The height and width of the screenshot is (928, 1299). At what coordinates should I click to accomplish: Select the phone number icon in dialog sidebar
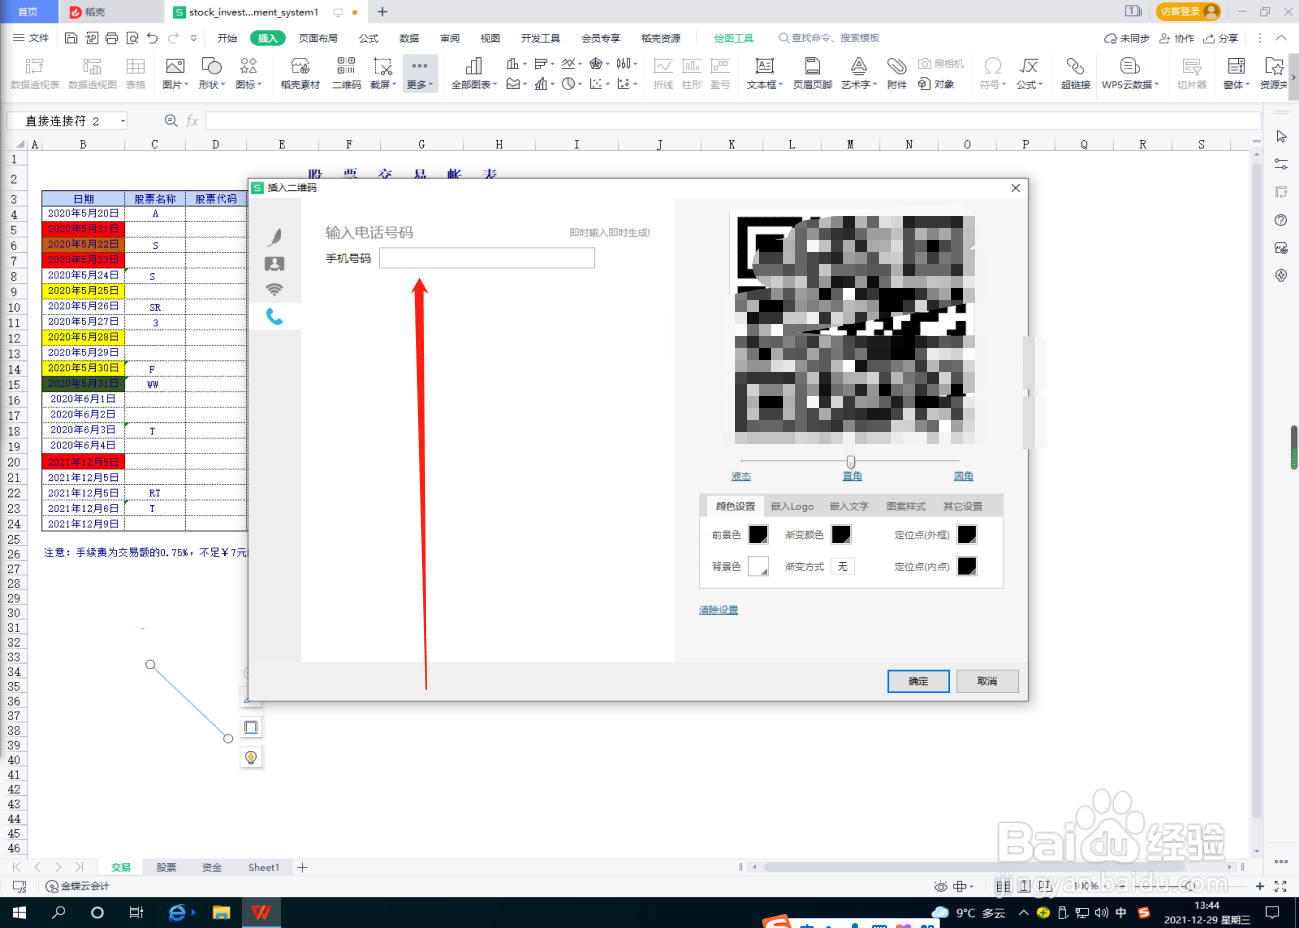[x=274, y=316]
